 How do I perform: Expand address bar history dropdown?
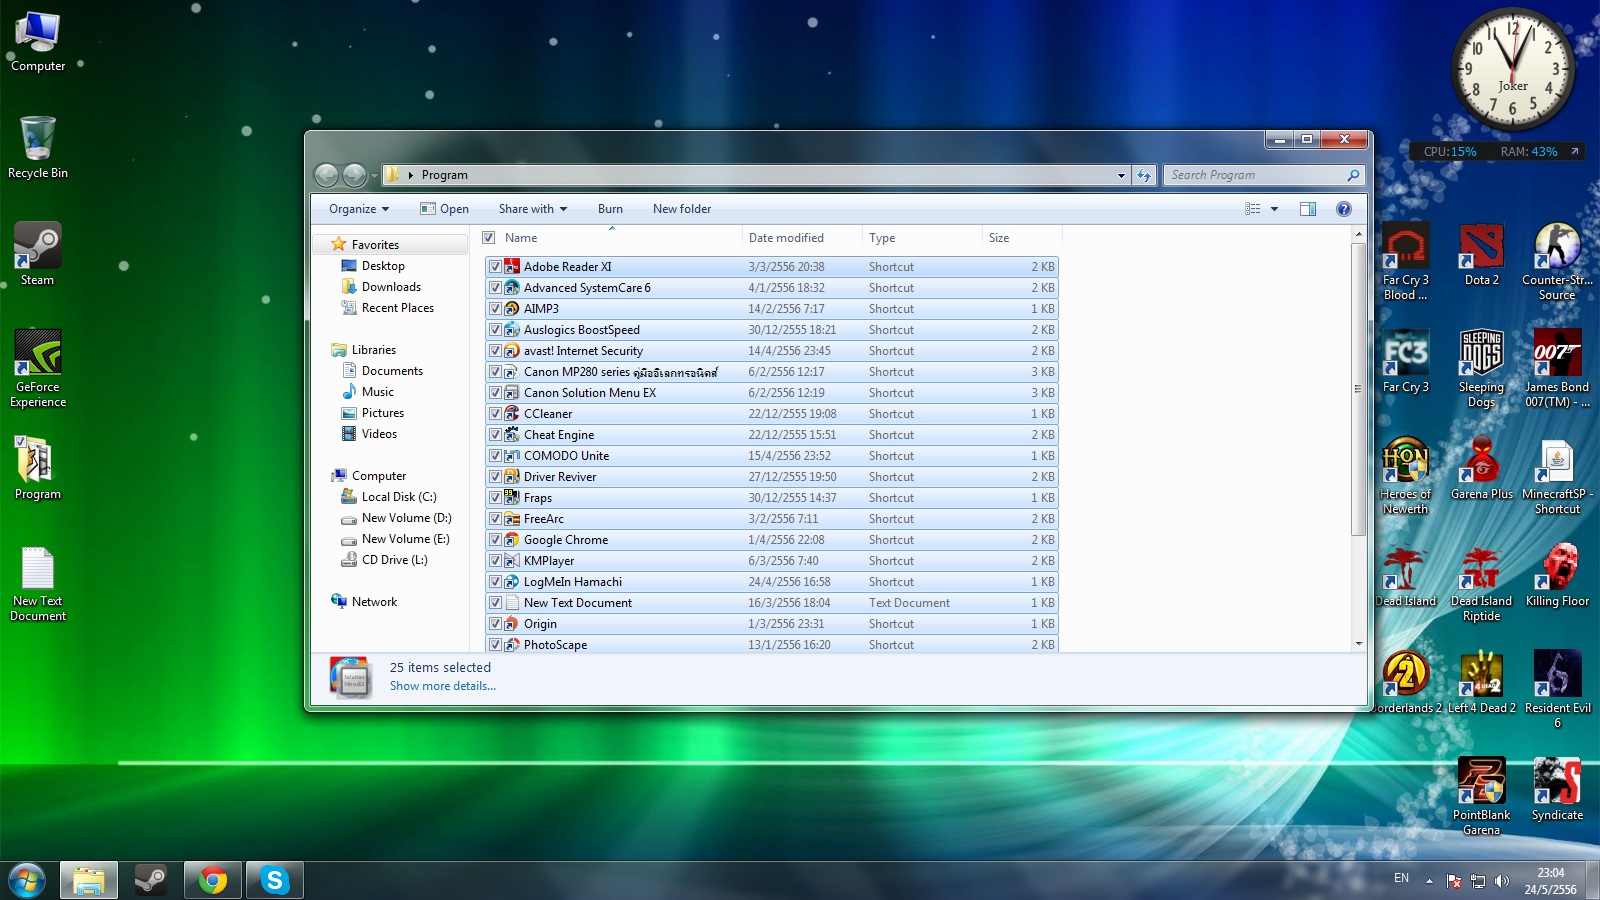tap(1121, 175)
